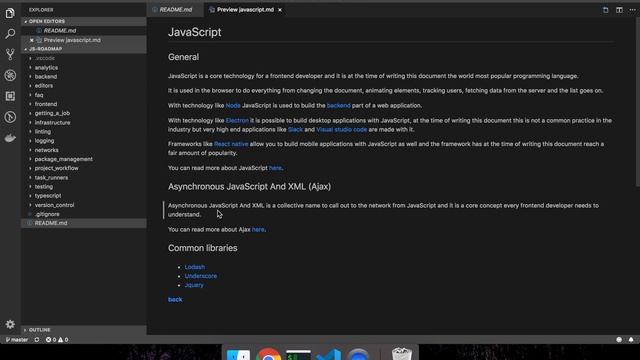Open the notifications bell in status bar
This screenshot has width=640, height=360.
[631, 340]
